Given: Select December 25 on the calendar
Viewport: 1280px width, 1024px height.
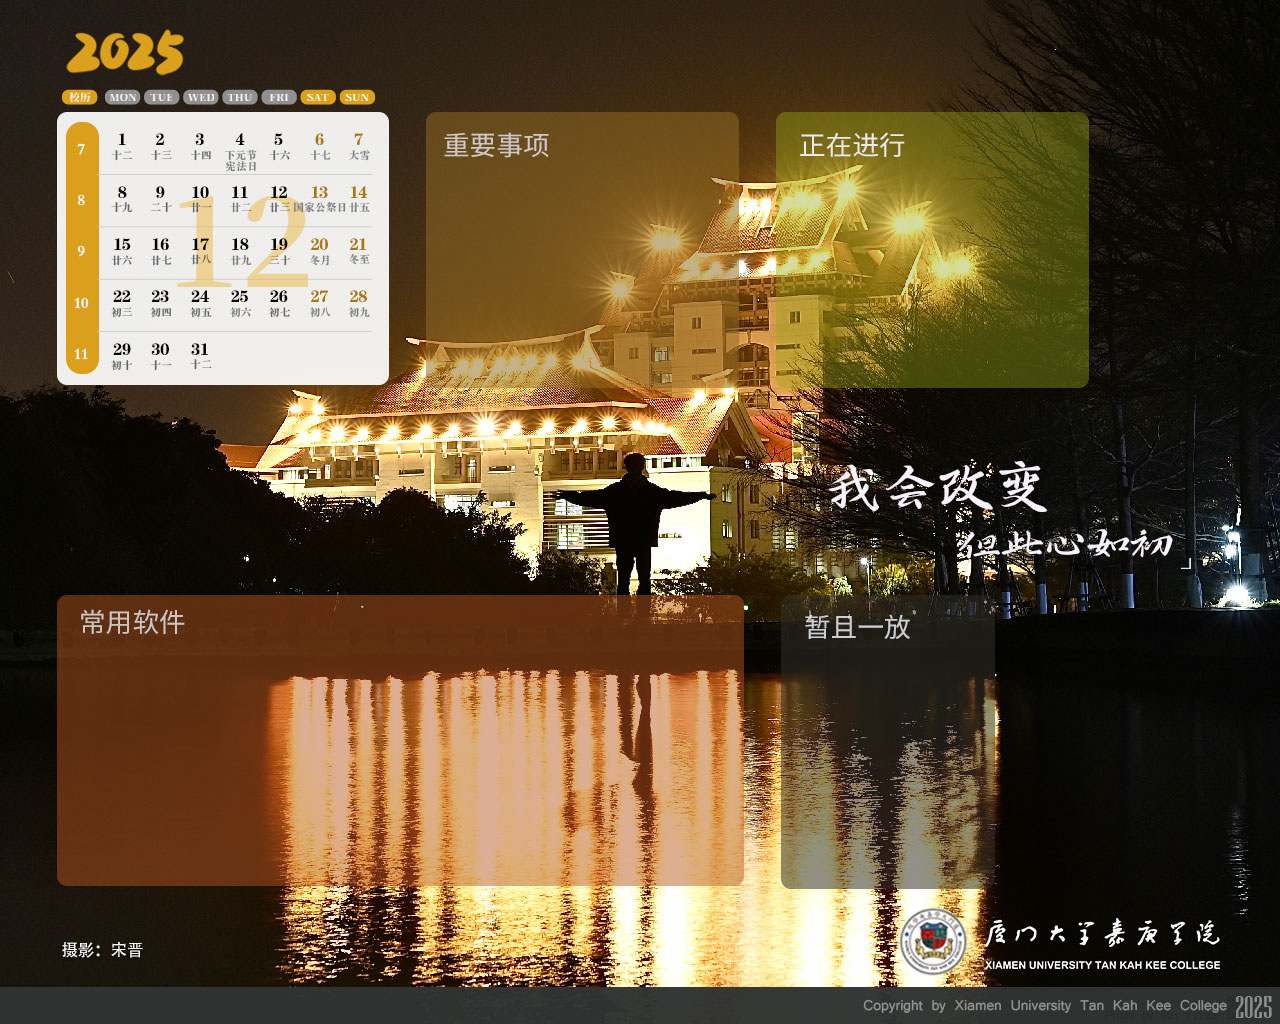Looking at the screenshot, I should coord(240,302).
